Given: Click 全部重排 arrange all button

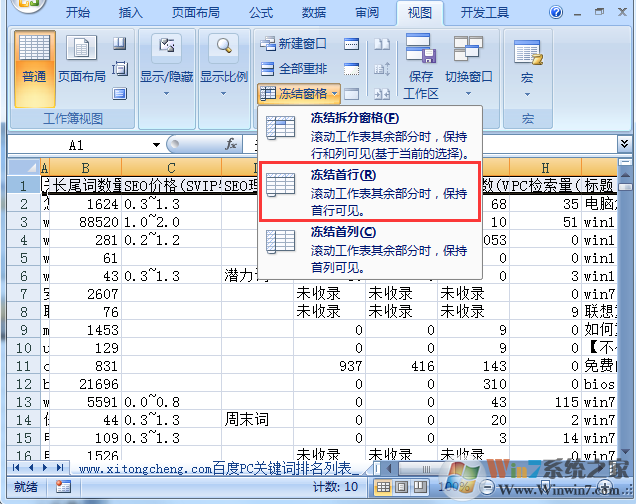Looking at the screenshot, I should point(293,69).
